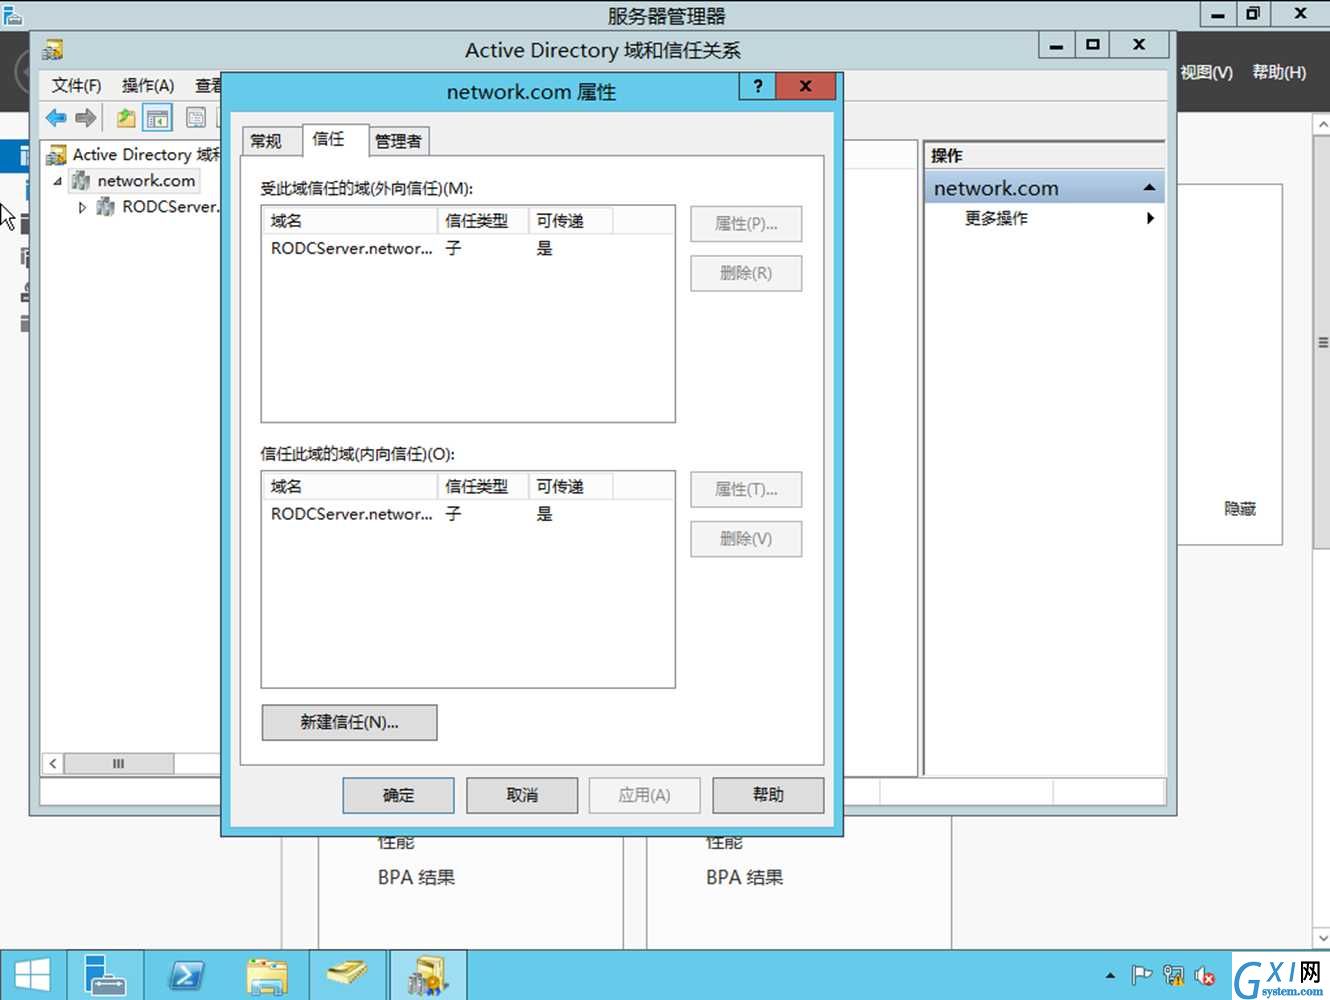
Task: Click the muted volume tray icon
Action: [x=1205, y=975]
